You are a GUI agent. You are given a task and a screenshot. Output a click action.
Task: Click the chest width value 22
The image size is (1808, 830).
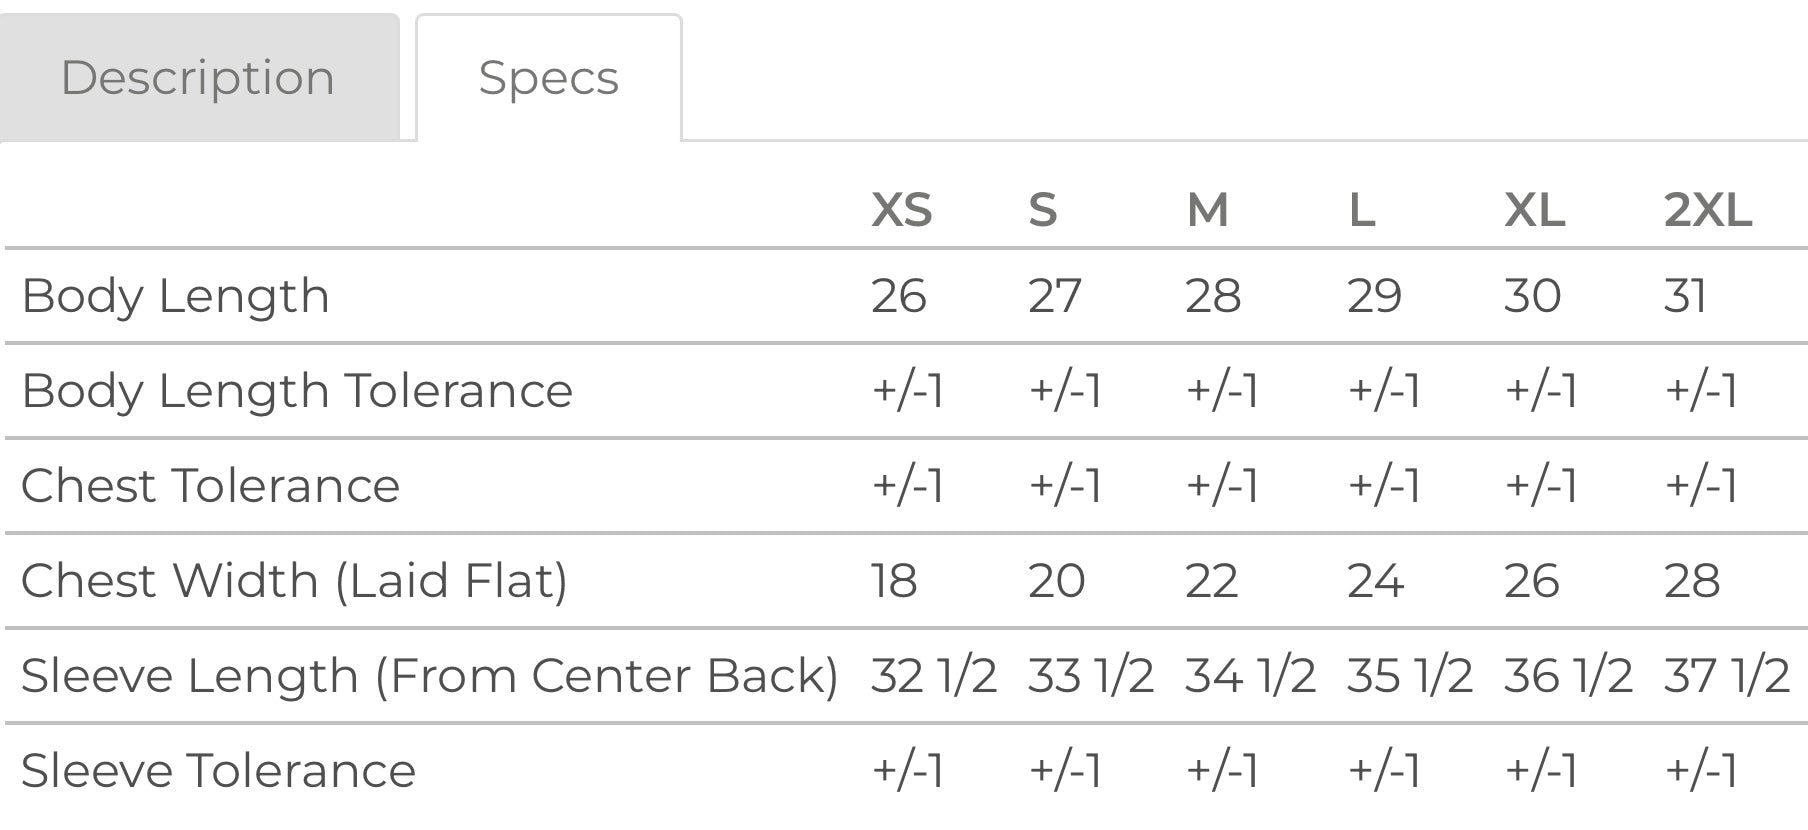(x=1212, y=581)
